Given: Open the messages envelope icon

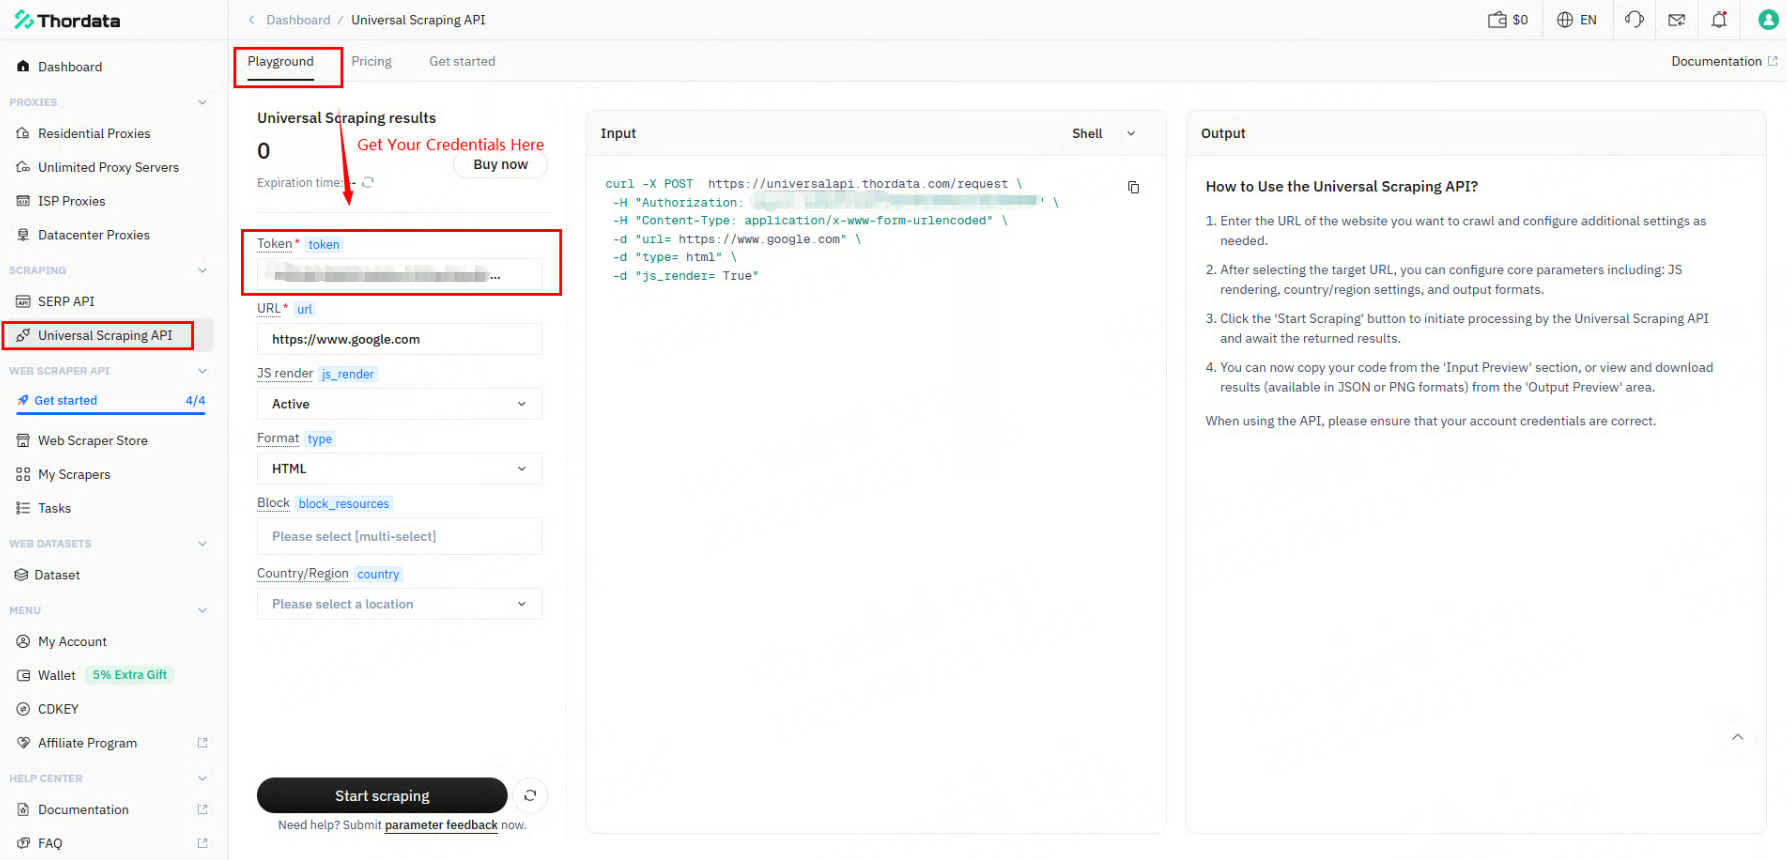Looking at the screenshot, I should pyautogui.click(x=1677, y=20).
